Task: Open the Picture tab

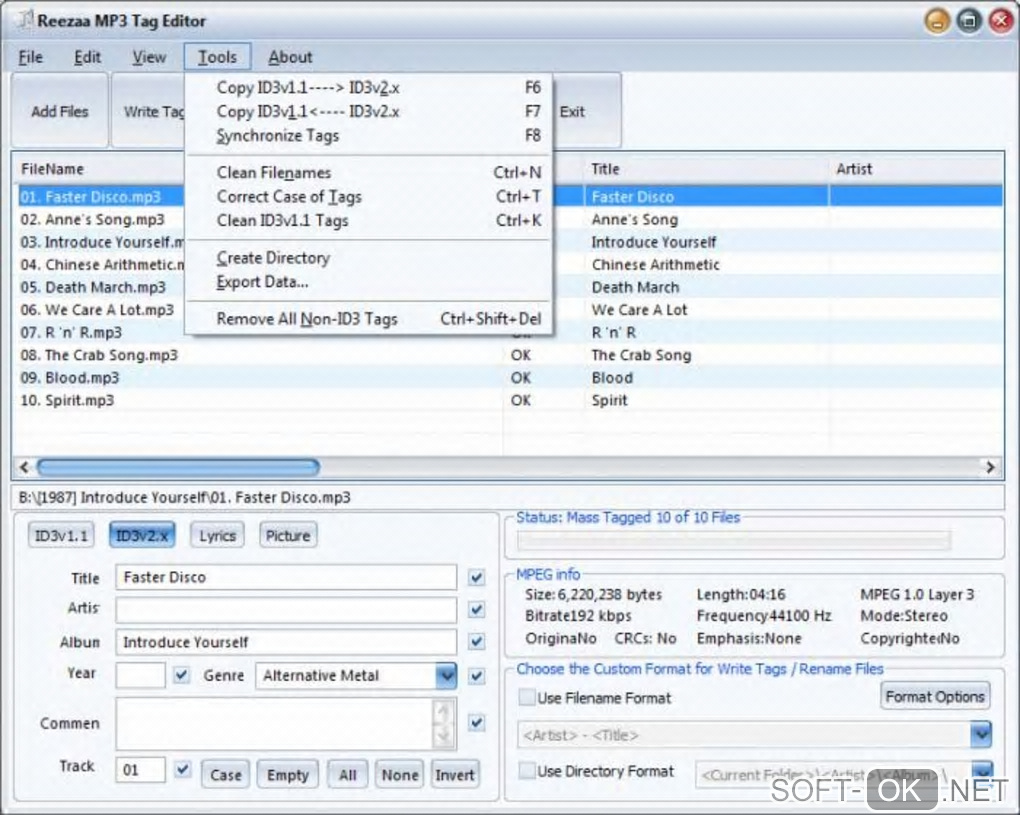Action: (288, 536)
